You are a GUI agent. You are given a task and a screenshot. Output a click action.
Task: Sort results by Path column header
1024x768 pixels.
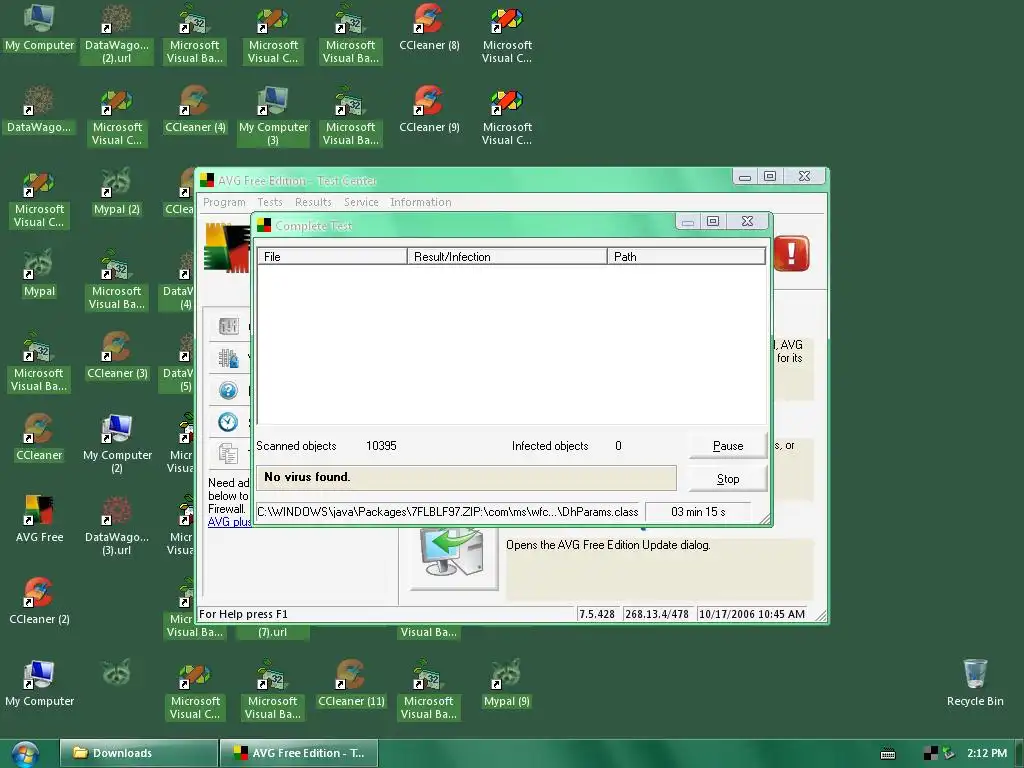coord(686,257)
